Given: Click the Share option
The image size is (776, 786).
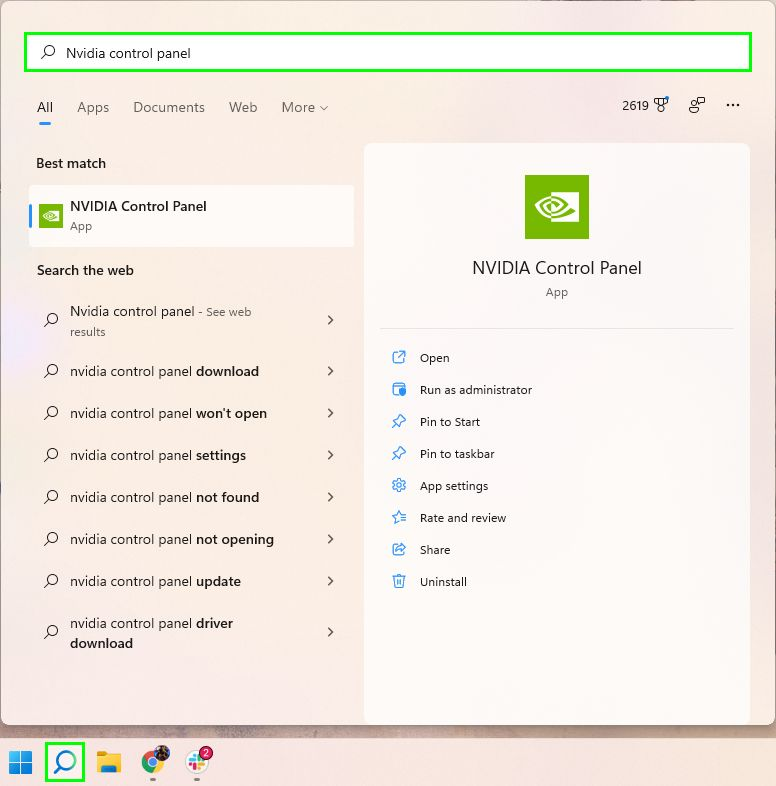Looking at the screenshot, I should tap(435, 550).
